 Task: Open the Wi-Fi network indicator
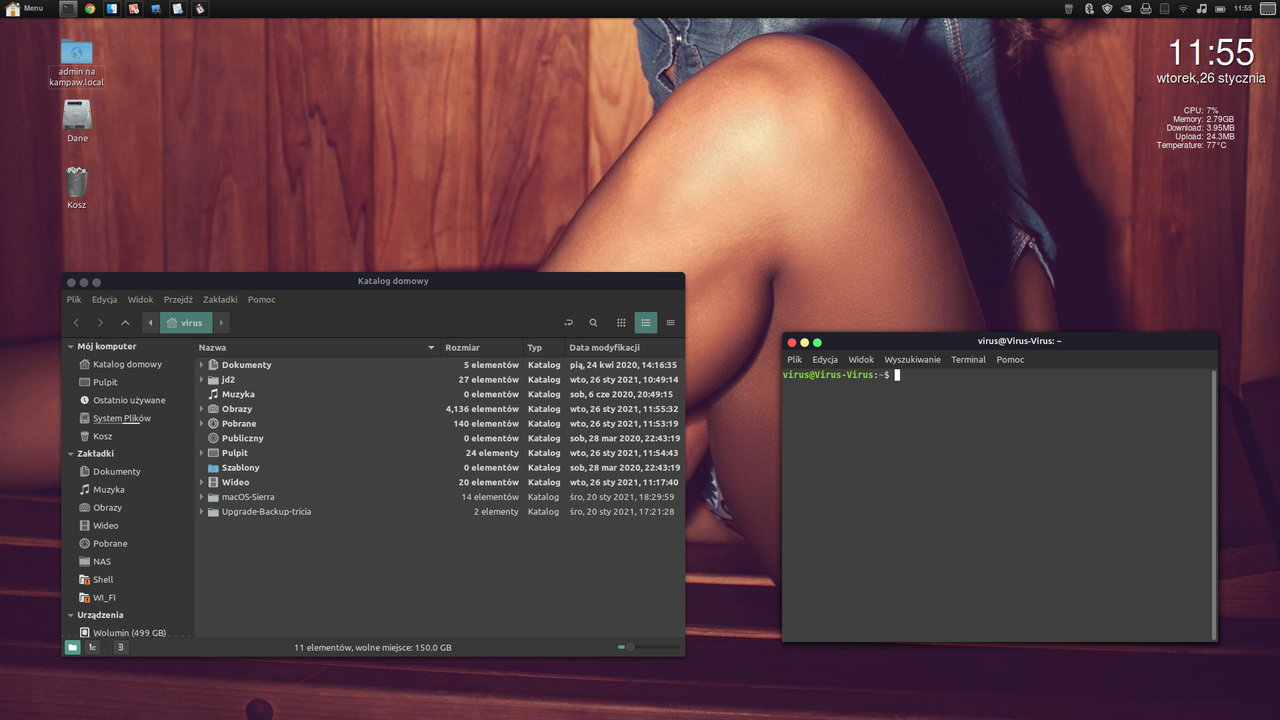click(x=1183, y=9)
